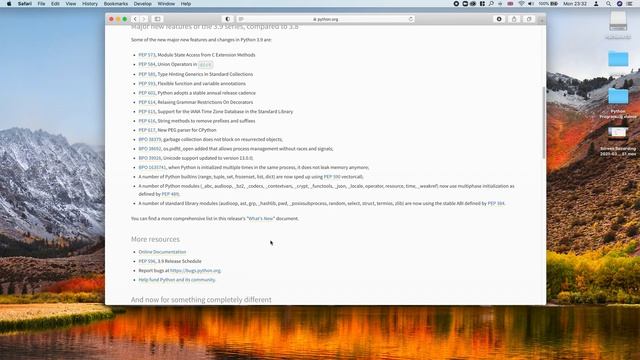640x360 pixels.
Task: Open the What's New document link
Action: point(261,219)
